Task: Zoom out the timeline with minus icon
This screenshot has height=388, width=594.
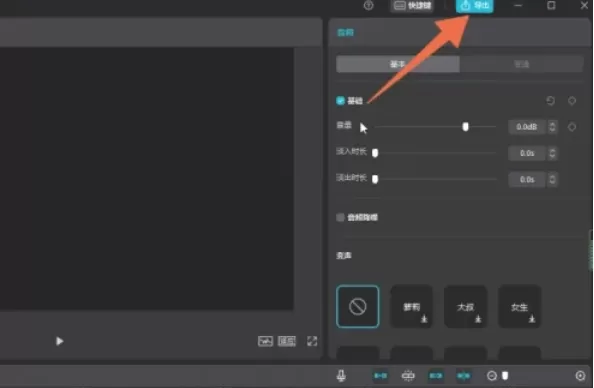Action: (492, 375)
